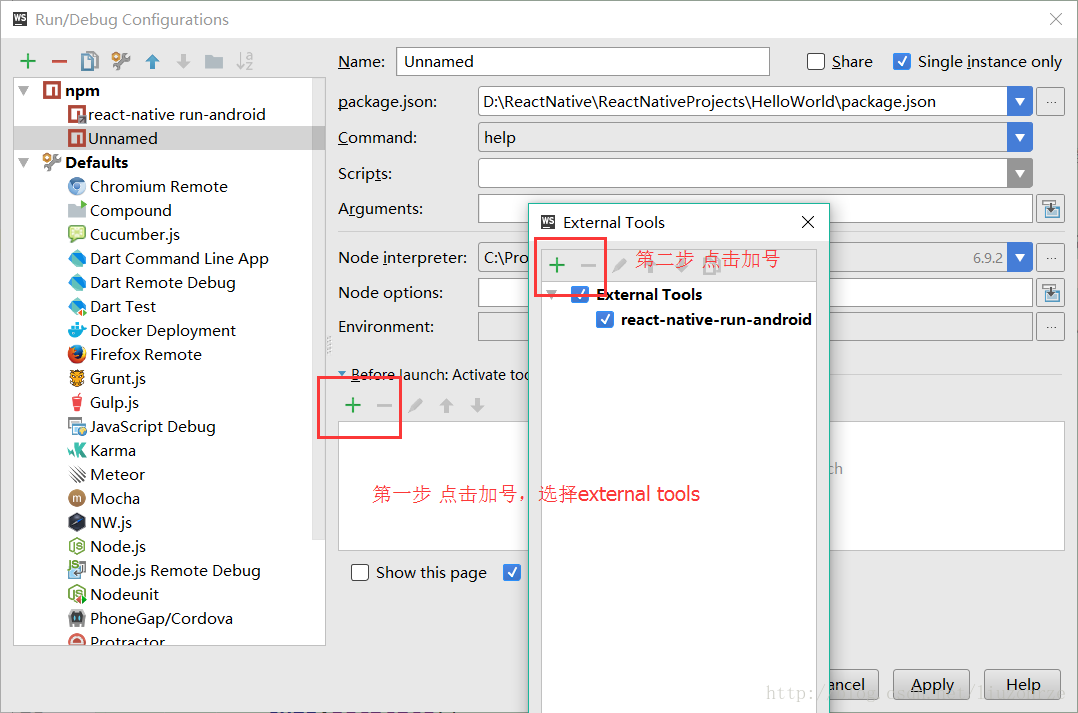The height and width of the screenshot is (713, 1078).
Task: Select Meteor default configuration
Action: coord(107,475)
